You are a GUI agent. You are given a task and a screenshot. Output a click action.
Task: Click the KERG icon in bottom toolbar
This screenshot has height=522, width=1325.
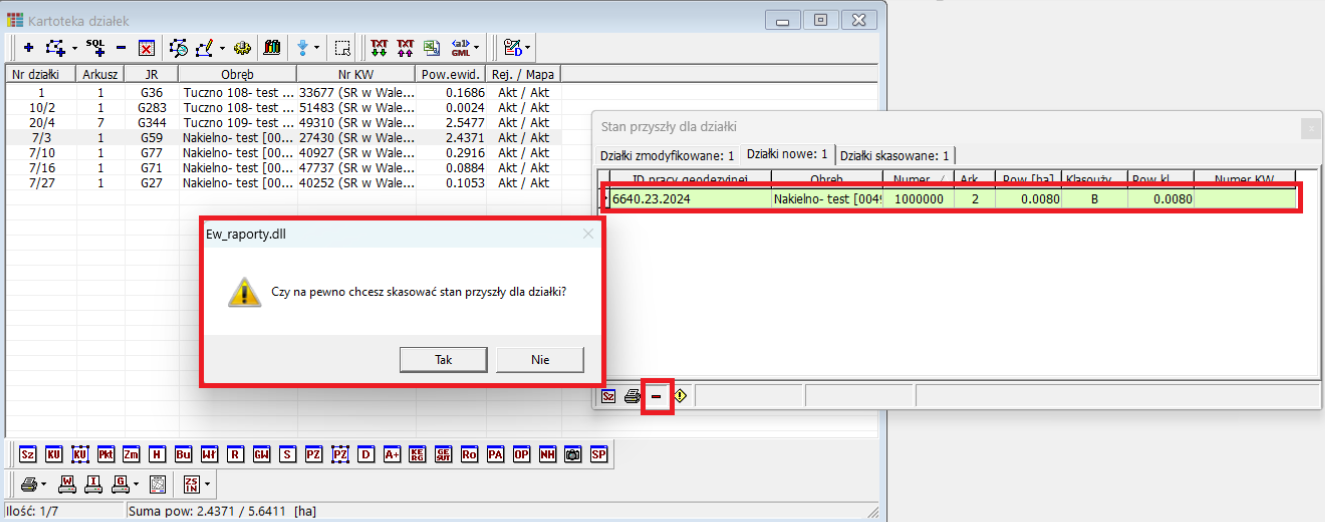(417, 455)
